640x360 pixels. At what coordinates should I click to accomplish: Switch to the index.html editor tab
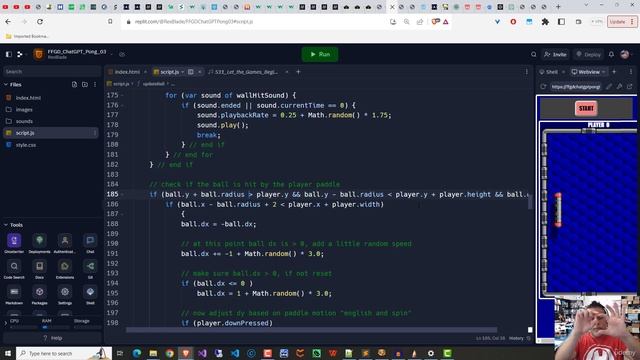127,72
